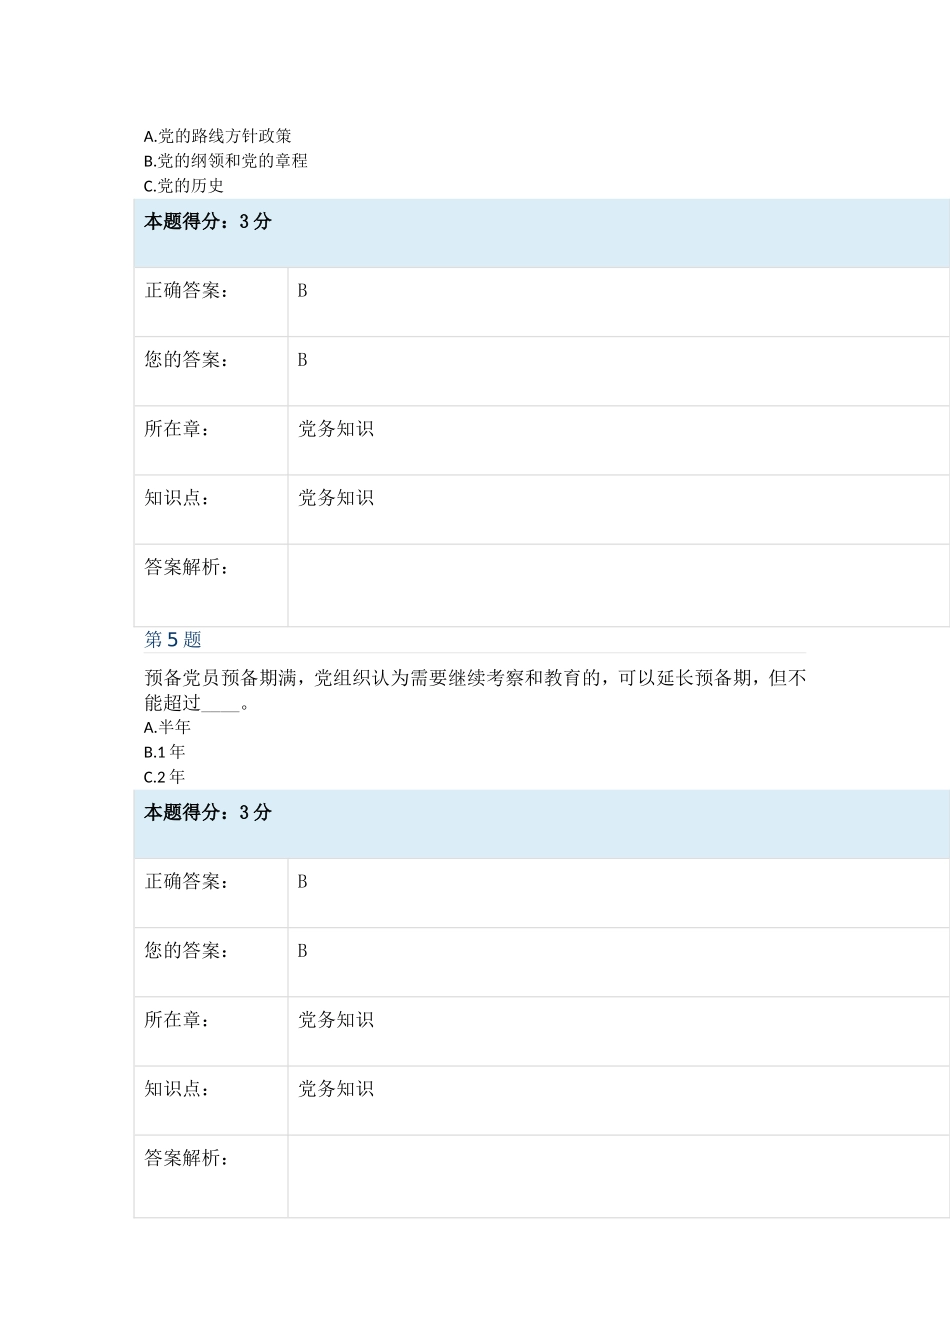Select option A.党的路线方针政策
The width and height of the screenshot is (950, 1344).
click(217, 136)
